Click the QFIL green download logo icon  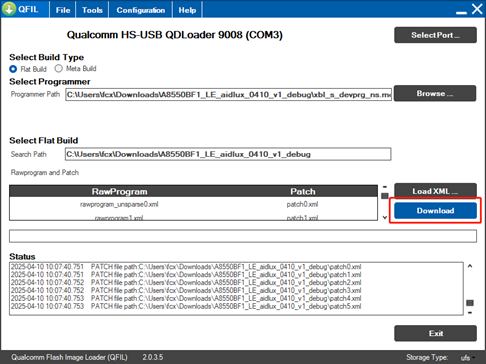click(9, 9)
